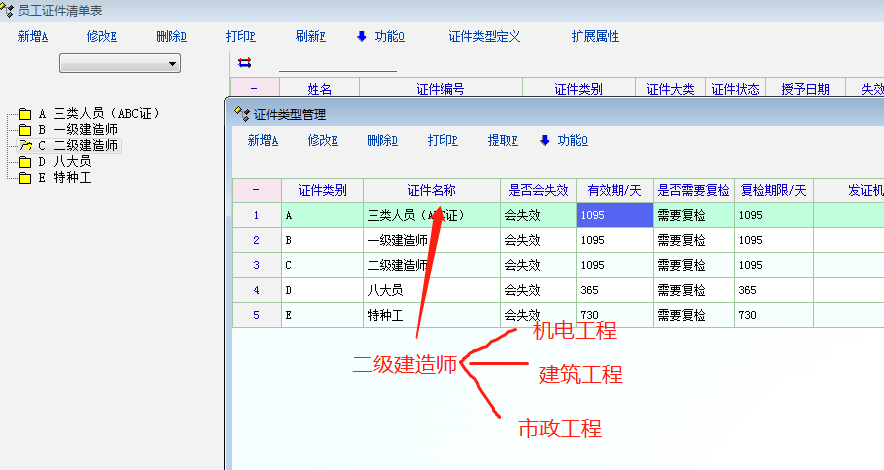Click minus button in main grid header
This screenshot has width=884, height=470.
tap(255, 89)
